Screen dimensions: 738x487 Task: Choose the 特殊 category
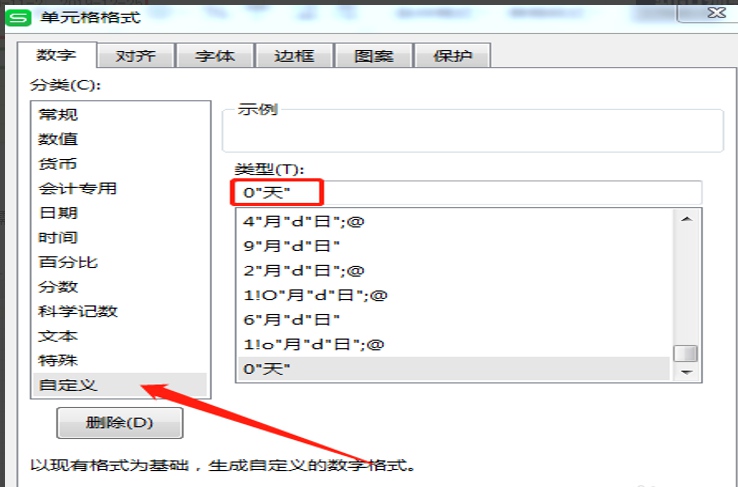(x=120, y=360)
